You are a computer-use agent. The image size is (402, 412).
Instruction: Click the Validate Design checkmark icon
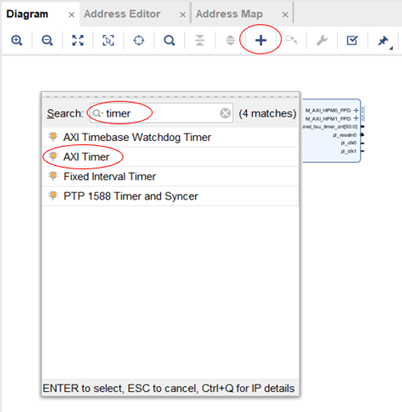point(352,40)
